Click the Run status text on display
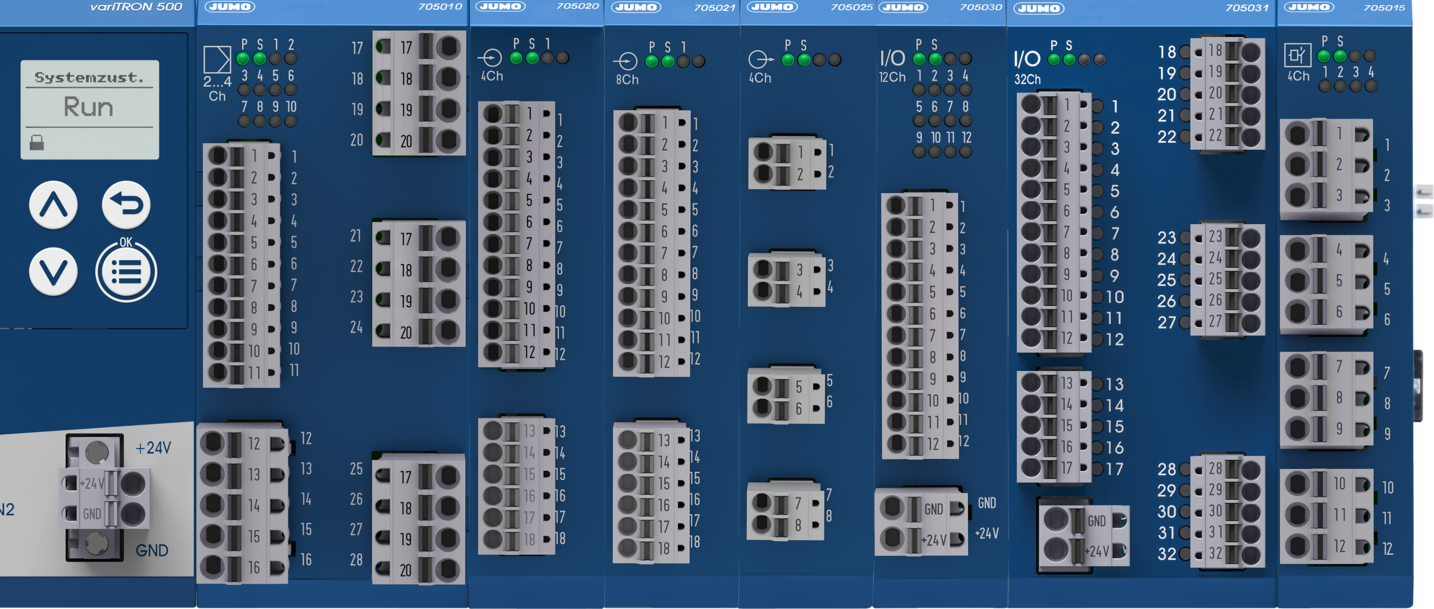The width and height of the screenshot is (1434, 609). point(88,107)
